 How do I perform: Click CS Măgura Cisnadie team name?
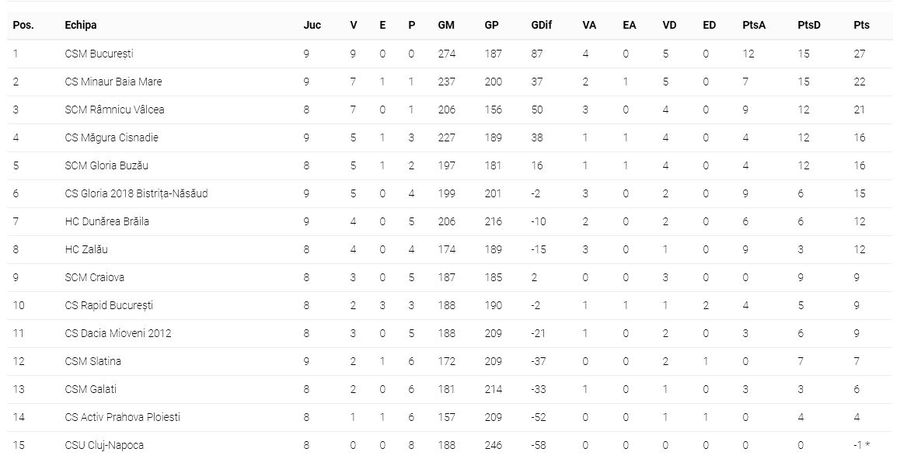111,138
